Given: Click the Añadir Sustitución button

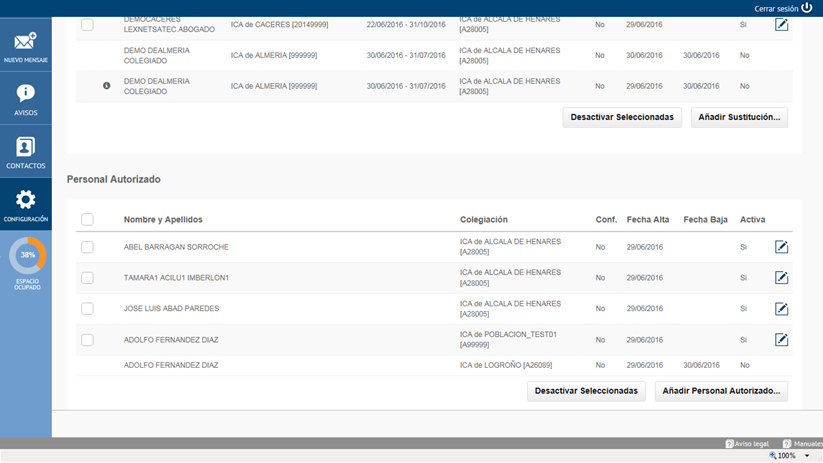Looking at the screenshot, I should pos(739,117).
